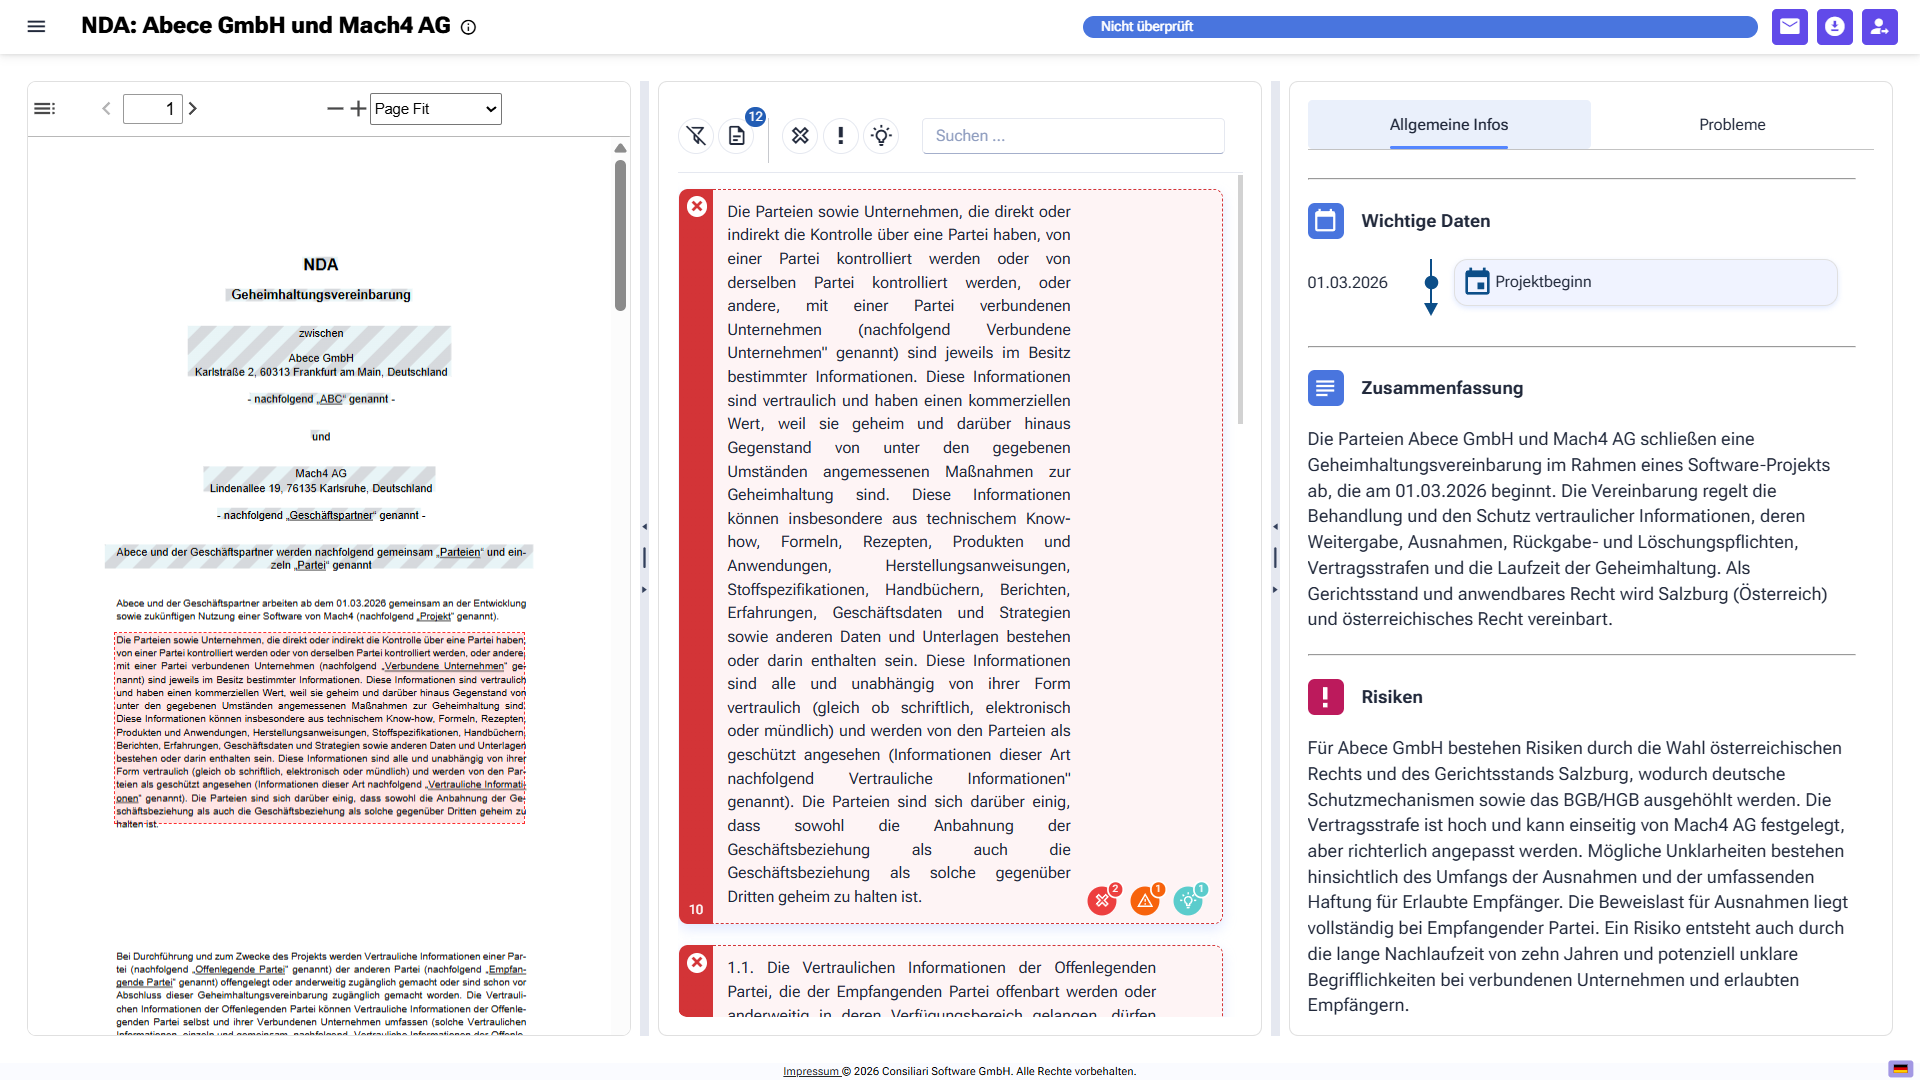Image resolution: width=1920 pixels, height=1080 pixels.
Task: Click the Nicht überprüft status bar
Action: 1420,27
